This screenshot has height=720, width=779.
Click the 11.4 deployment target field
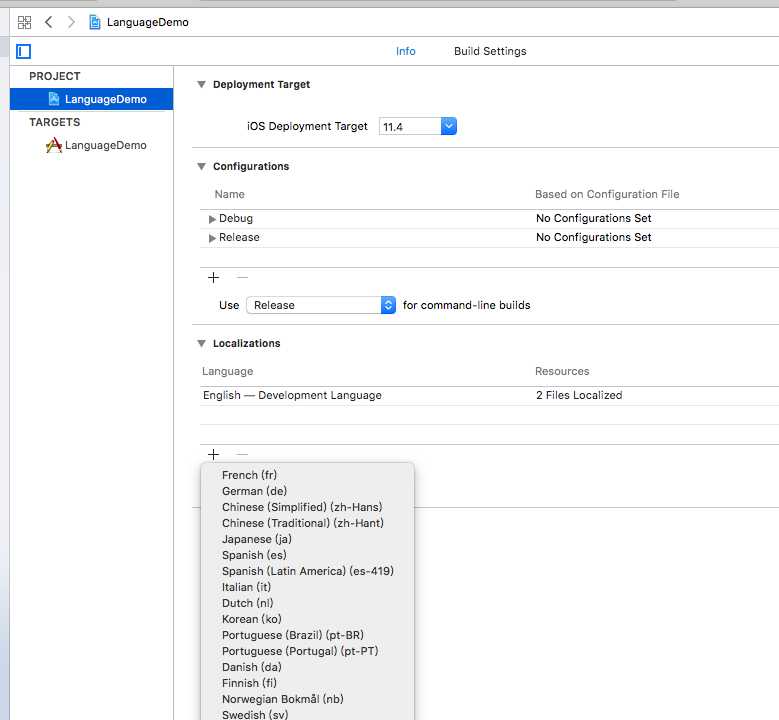tap(410, 126)
